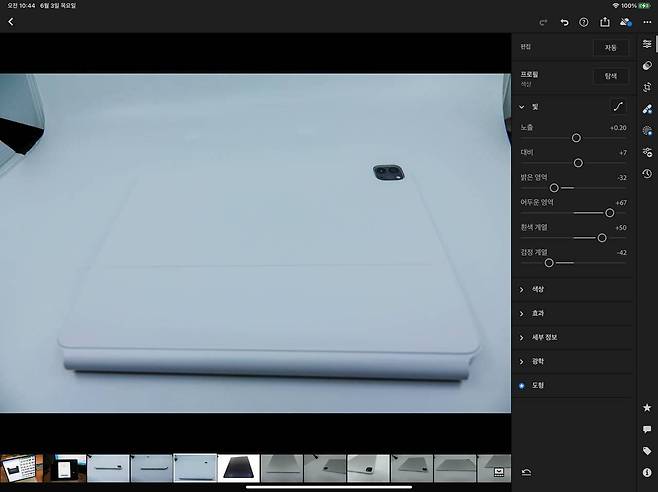Open the info panel icon

pyautogui.click(x=647, y=471)
